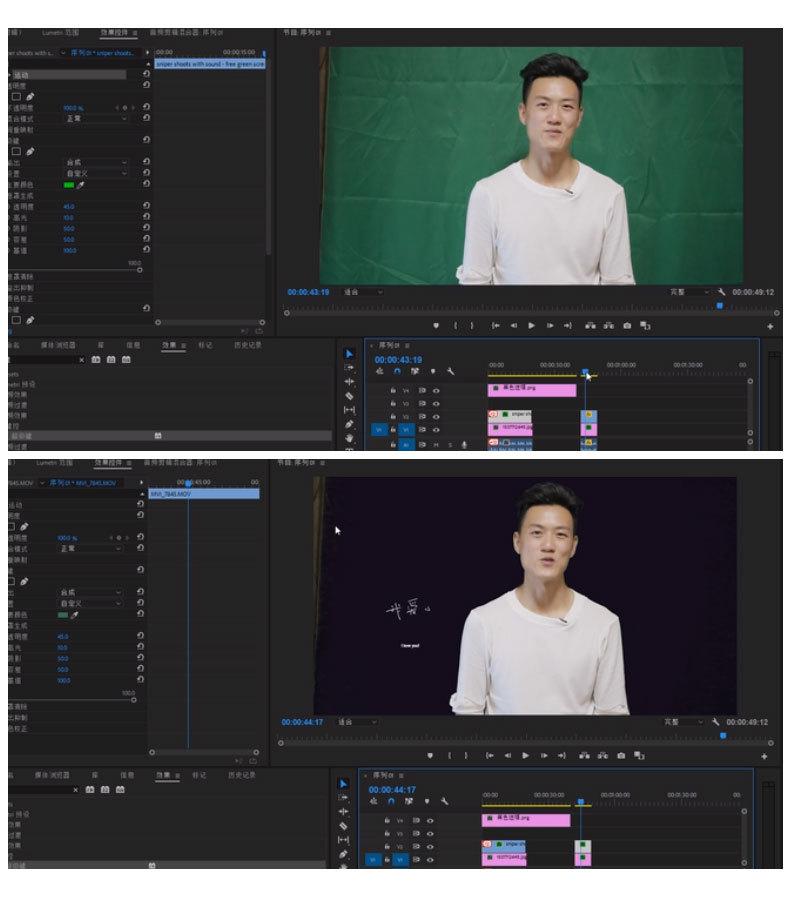Image resolution: width=790 pixels, height=905 pixels.
Task: Select the Razor tool in upper timeline toolbar
Action: (349, 396)
